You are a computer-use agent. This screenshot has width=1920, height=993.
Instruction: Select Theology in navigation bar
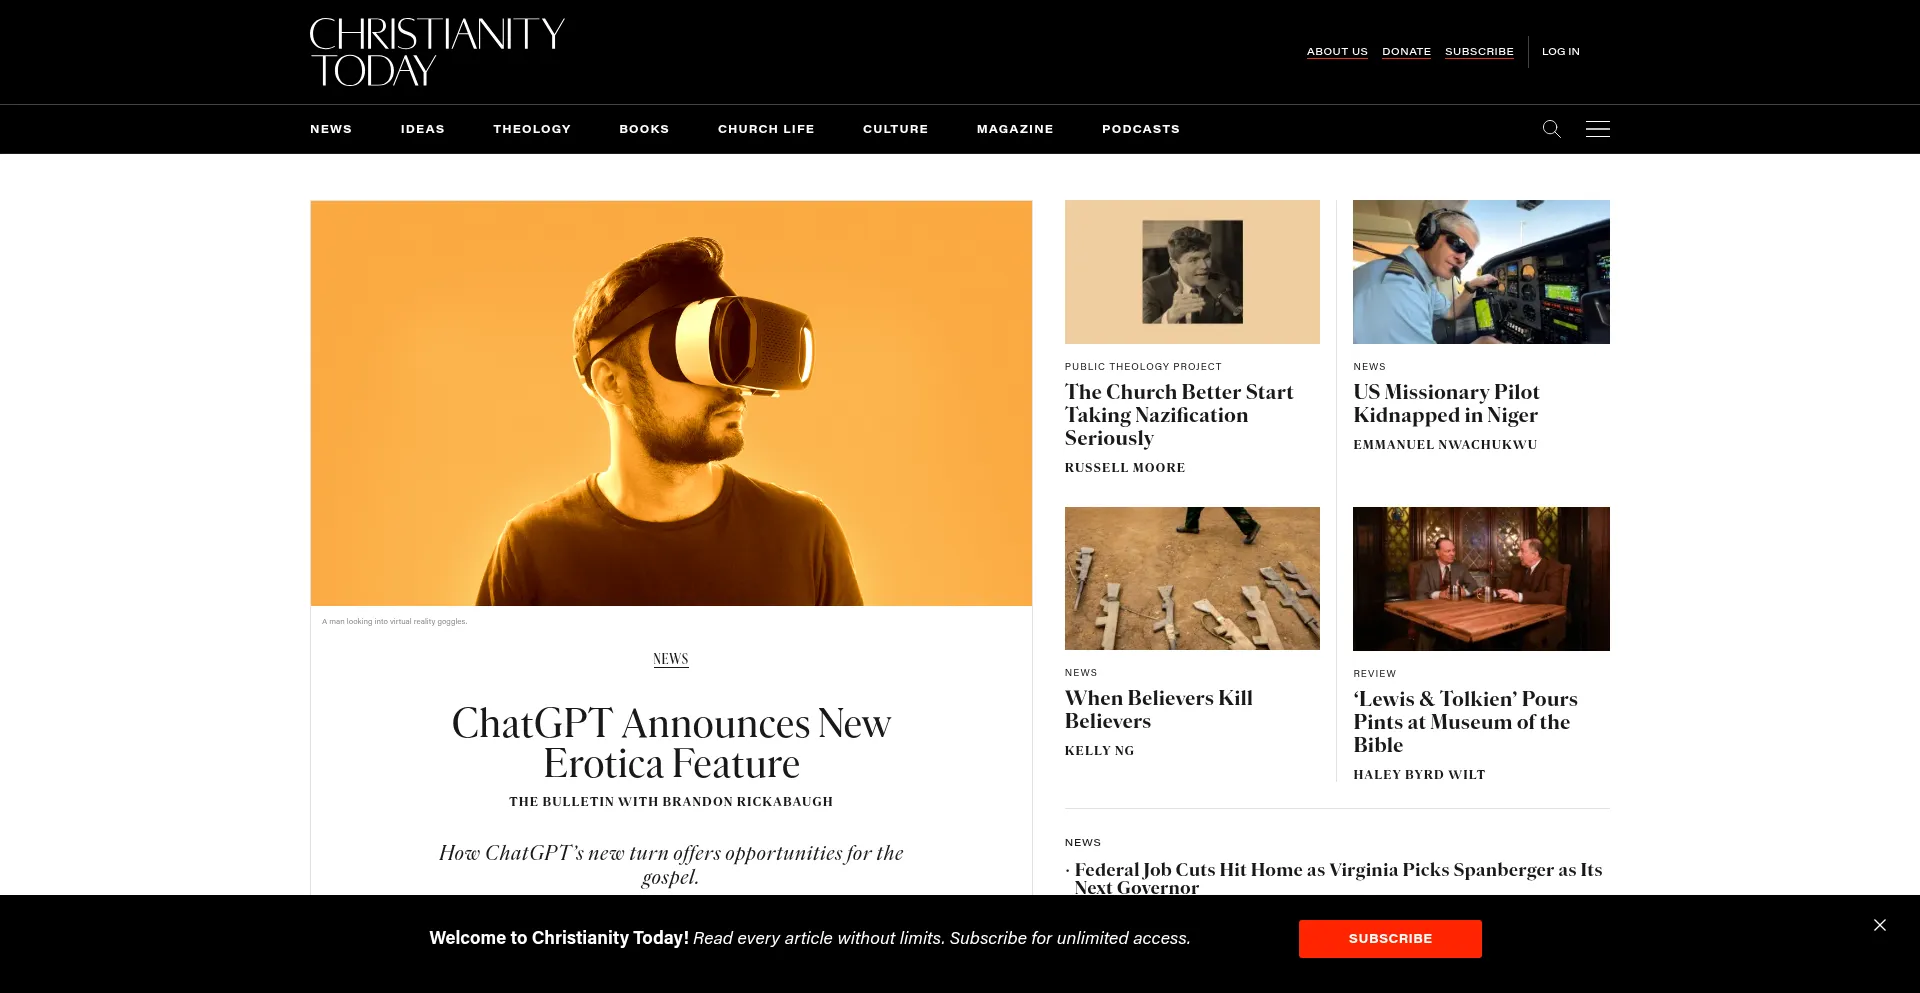tap(532, 129)
